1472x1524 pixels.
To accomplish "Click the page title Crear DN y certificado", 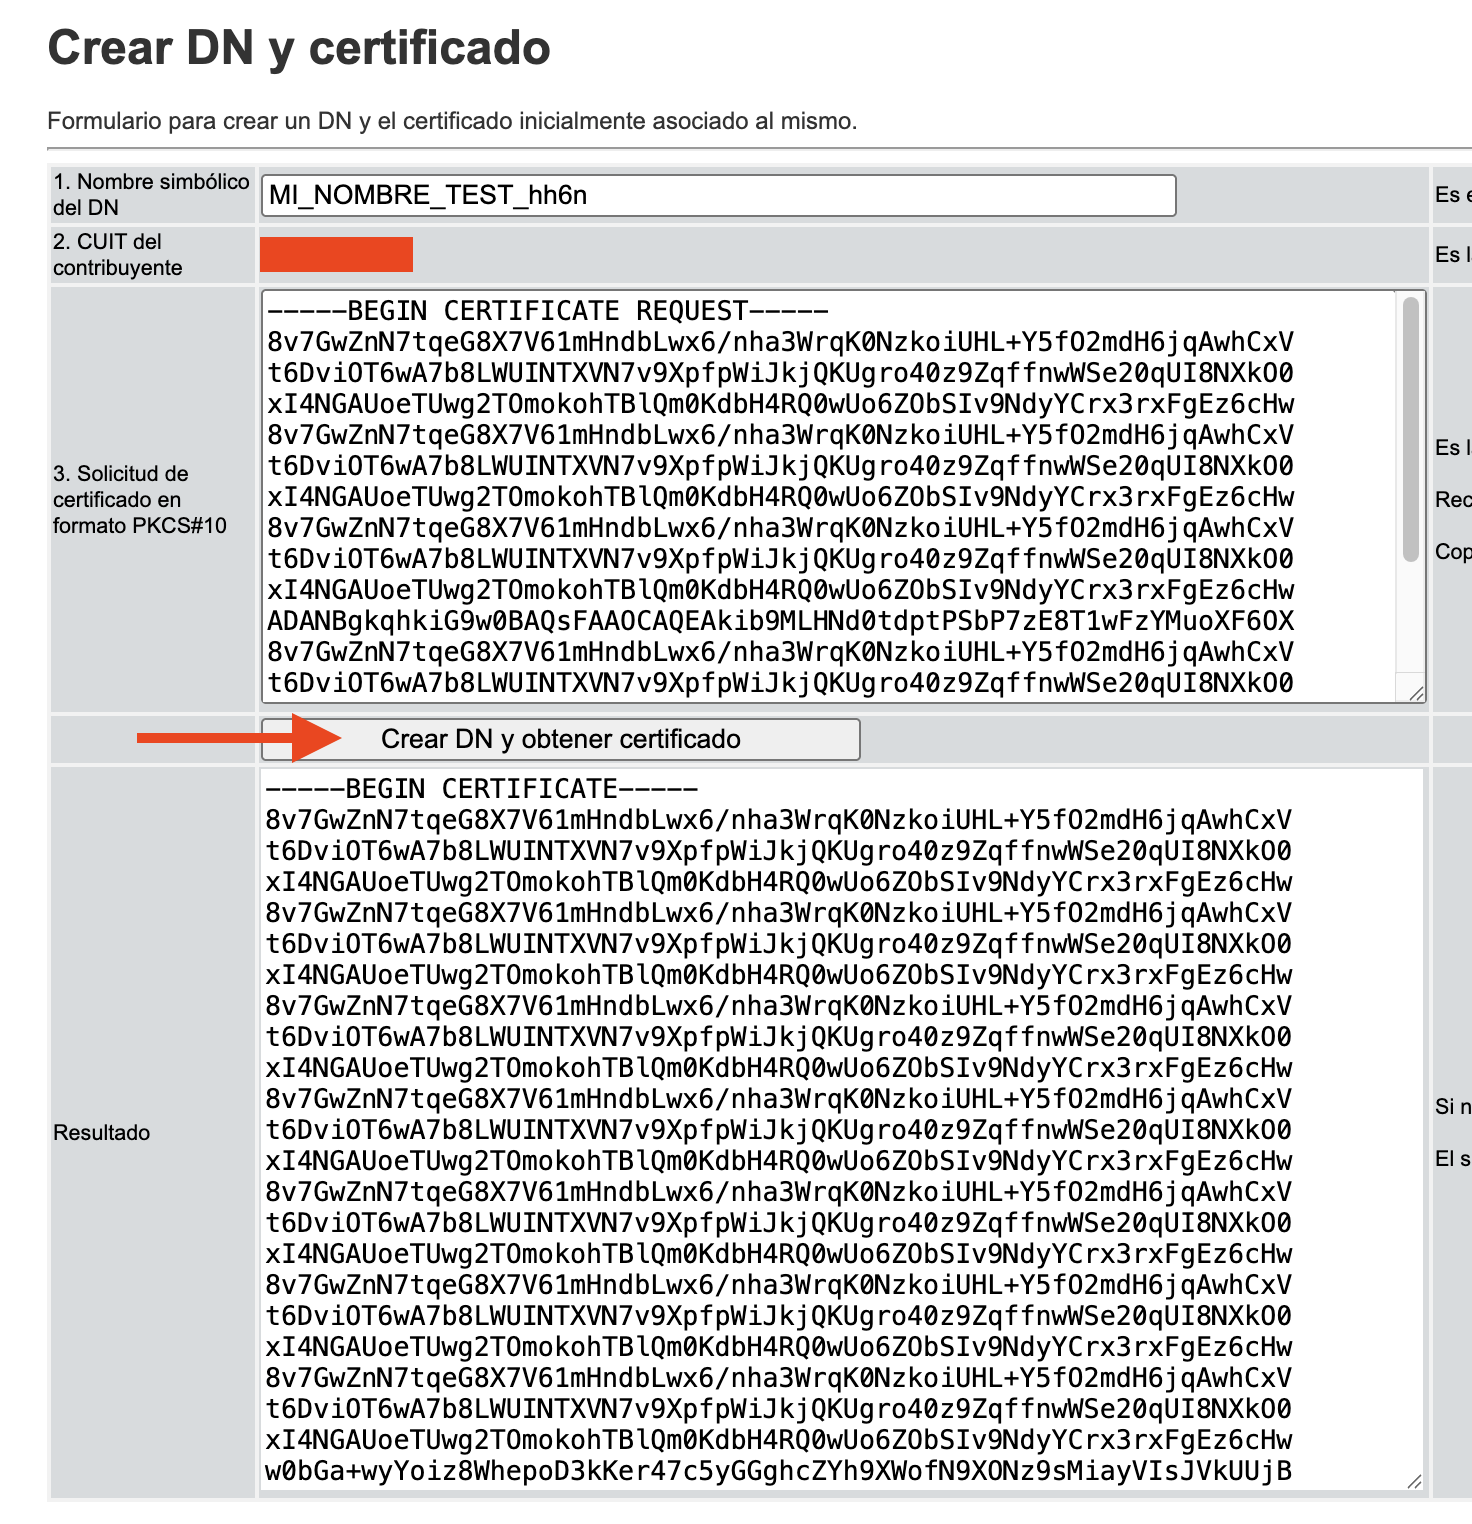I will (297, 48).
